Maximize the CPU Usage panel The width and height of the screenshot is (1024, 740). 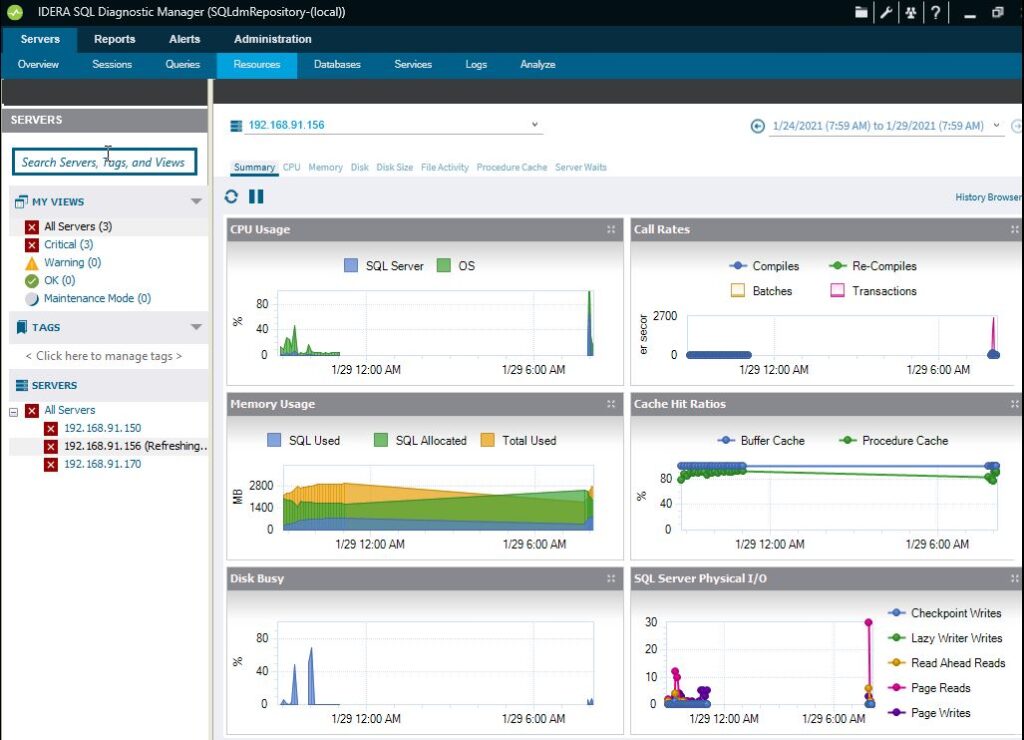(x=611, y=229)
